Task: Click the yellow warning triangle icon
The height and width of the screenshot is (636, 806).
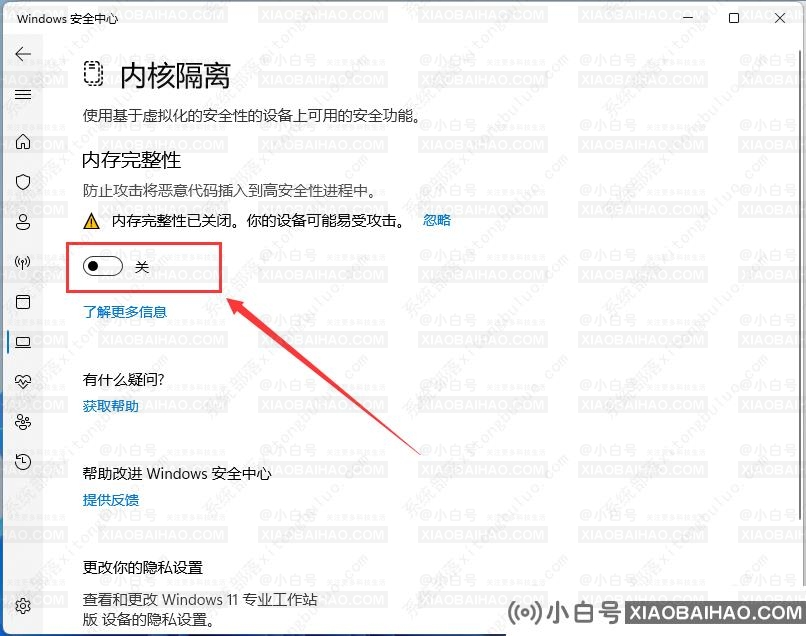Action: click(91, 221)
